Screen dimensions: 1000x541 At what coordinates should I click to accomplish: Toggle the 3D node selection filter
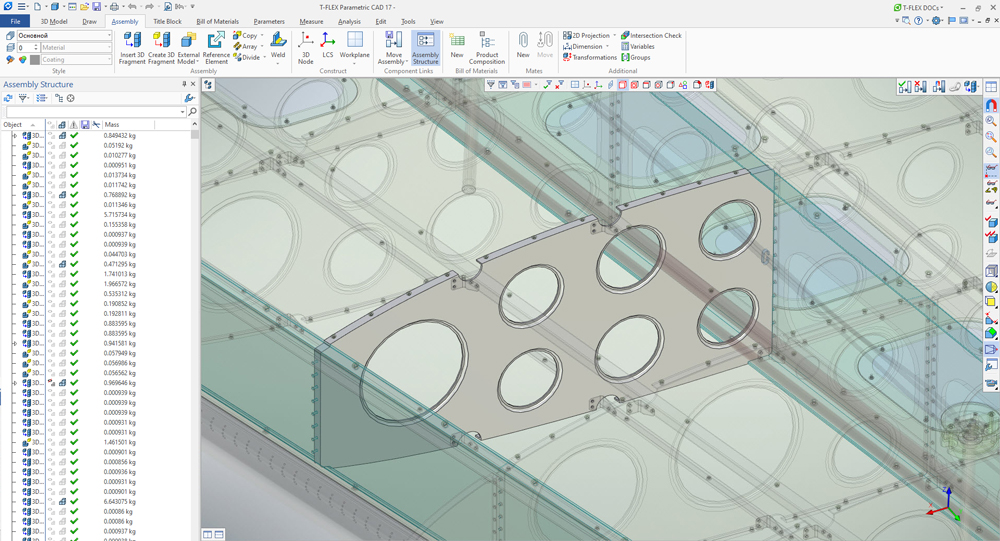point(587,85)
